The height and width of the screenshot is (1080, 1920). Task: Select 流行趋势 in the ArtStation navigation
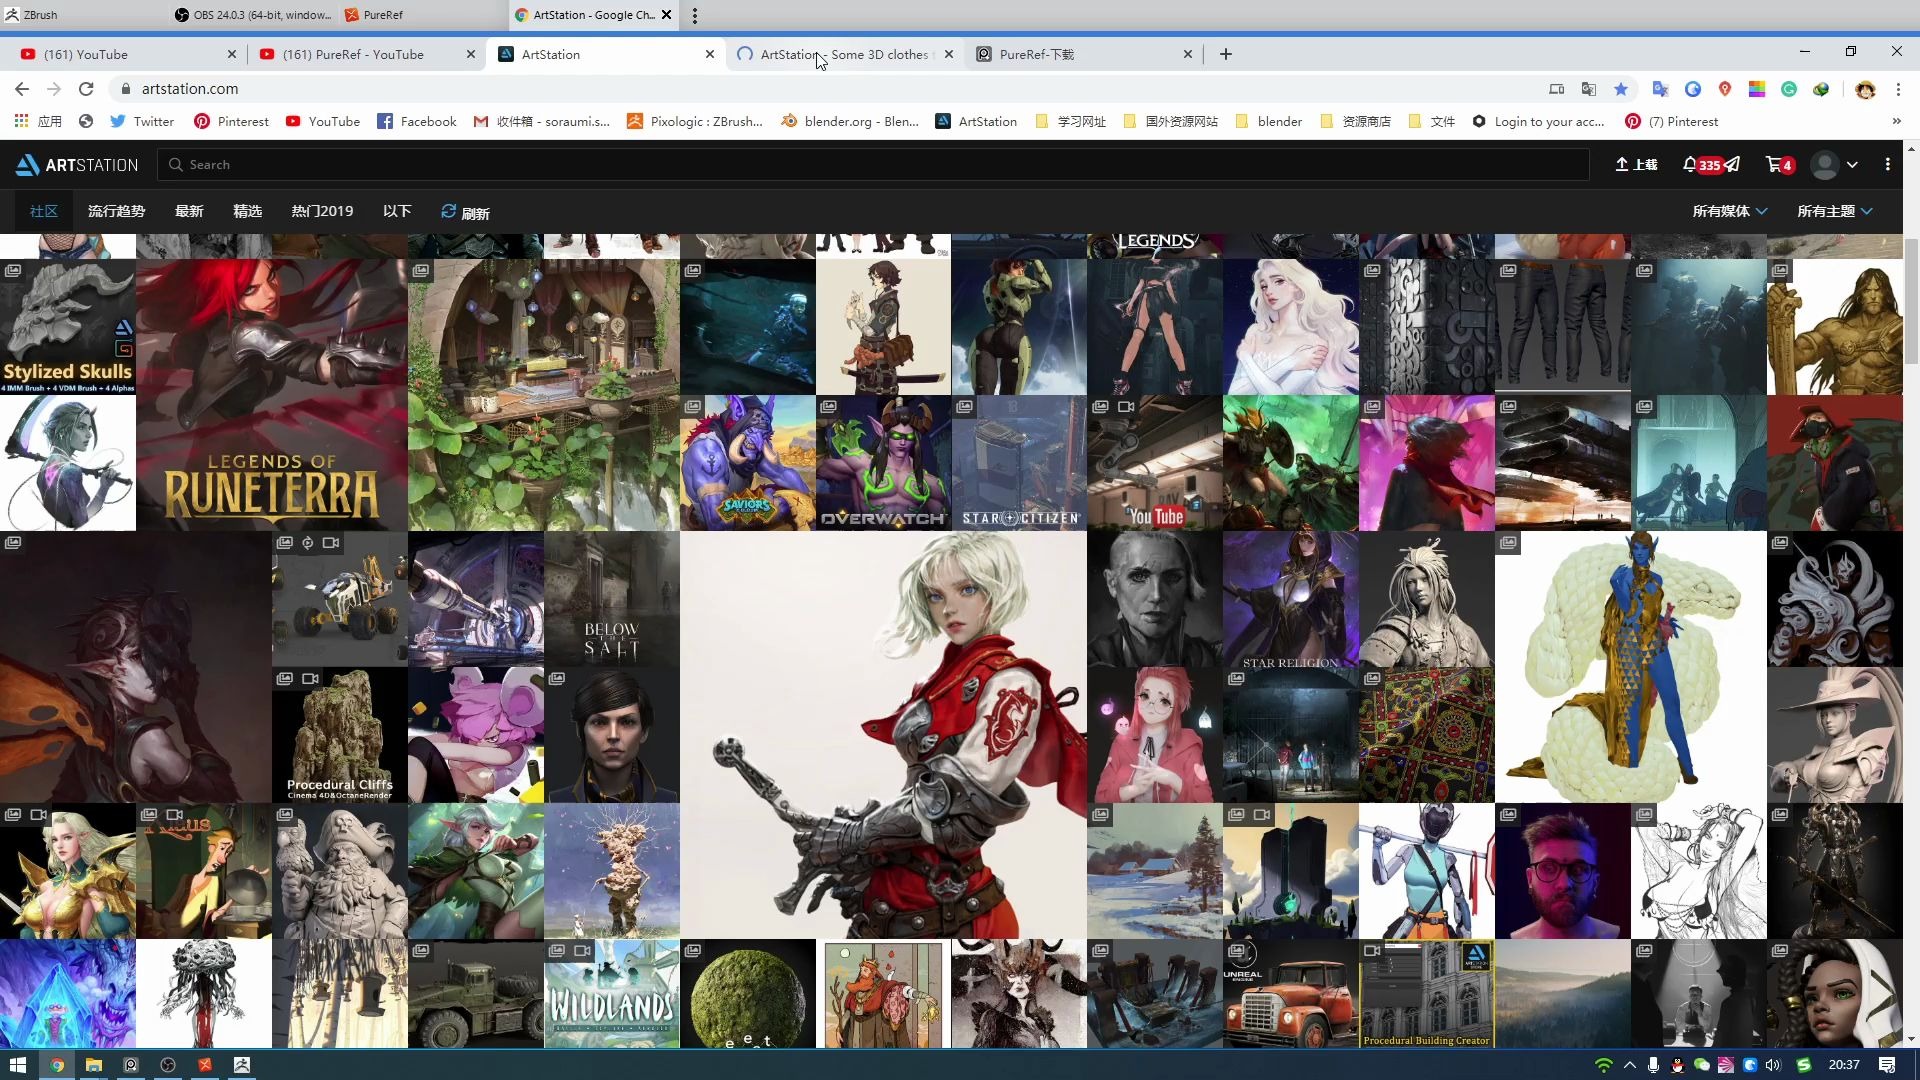(x=116, y=211)
